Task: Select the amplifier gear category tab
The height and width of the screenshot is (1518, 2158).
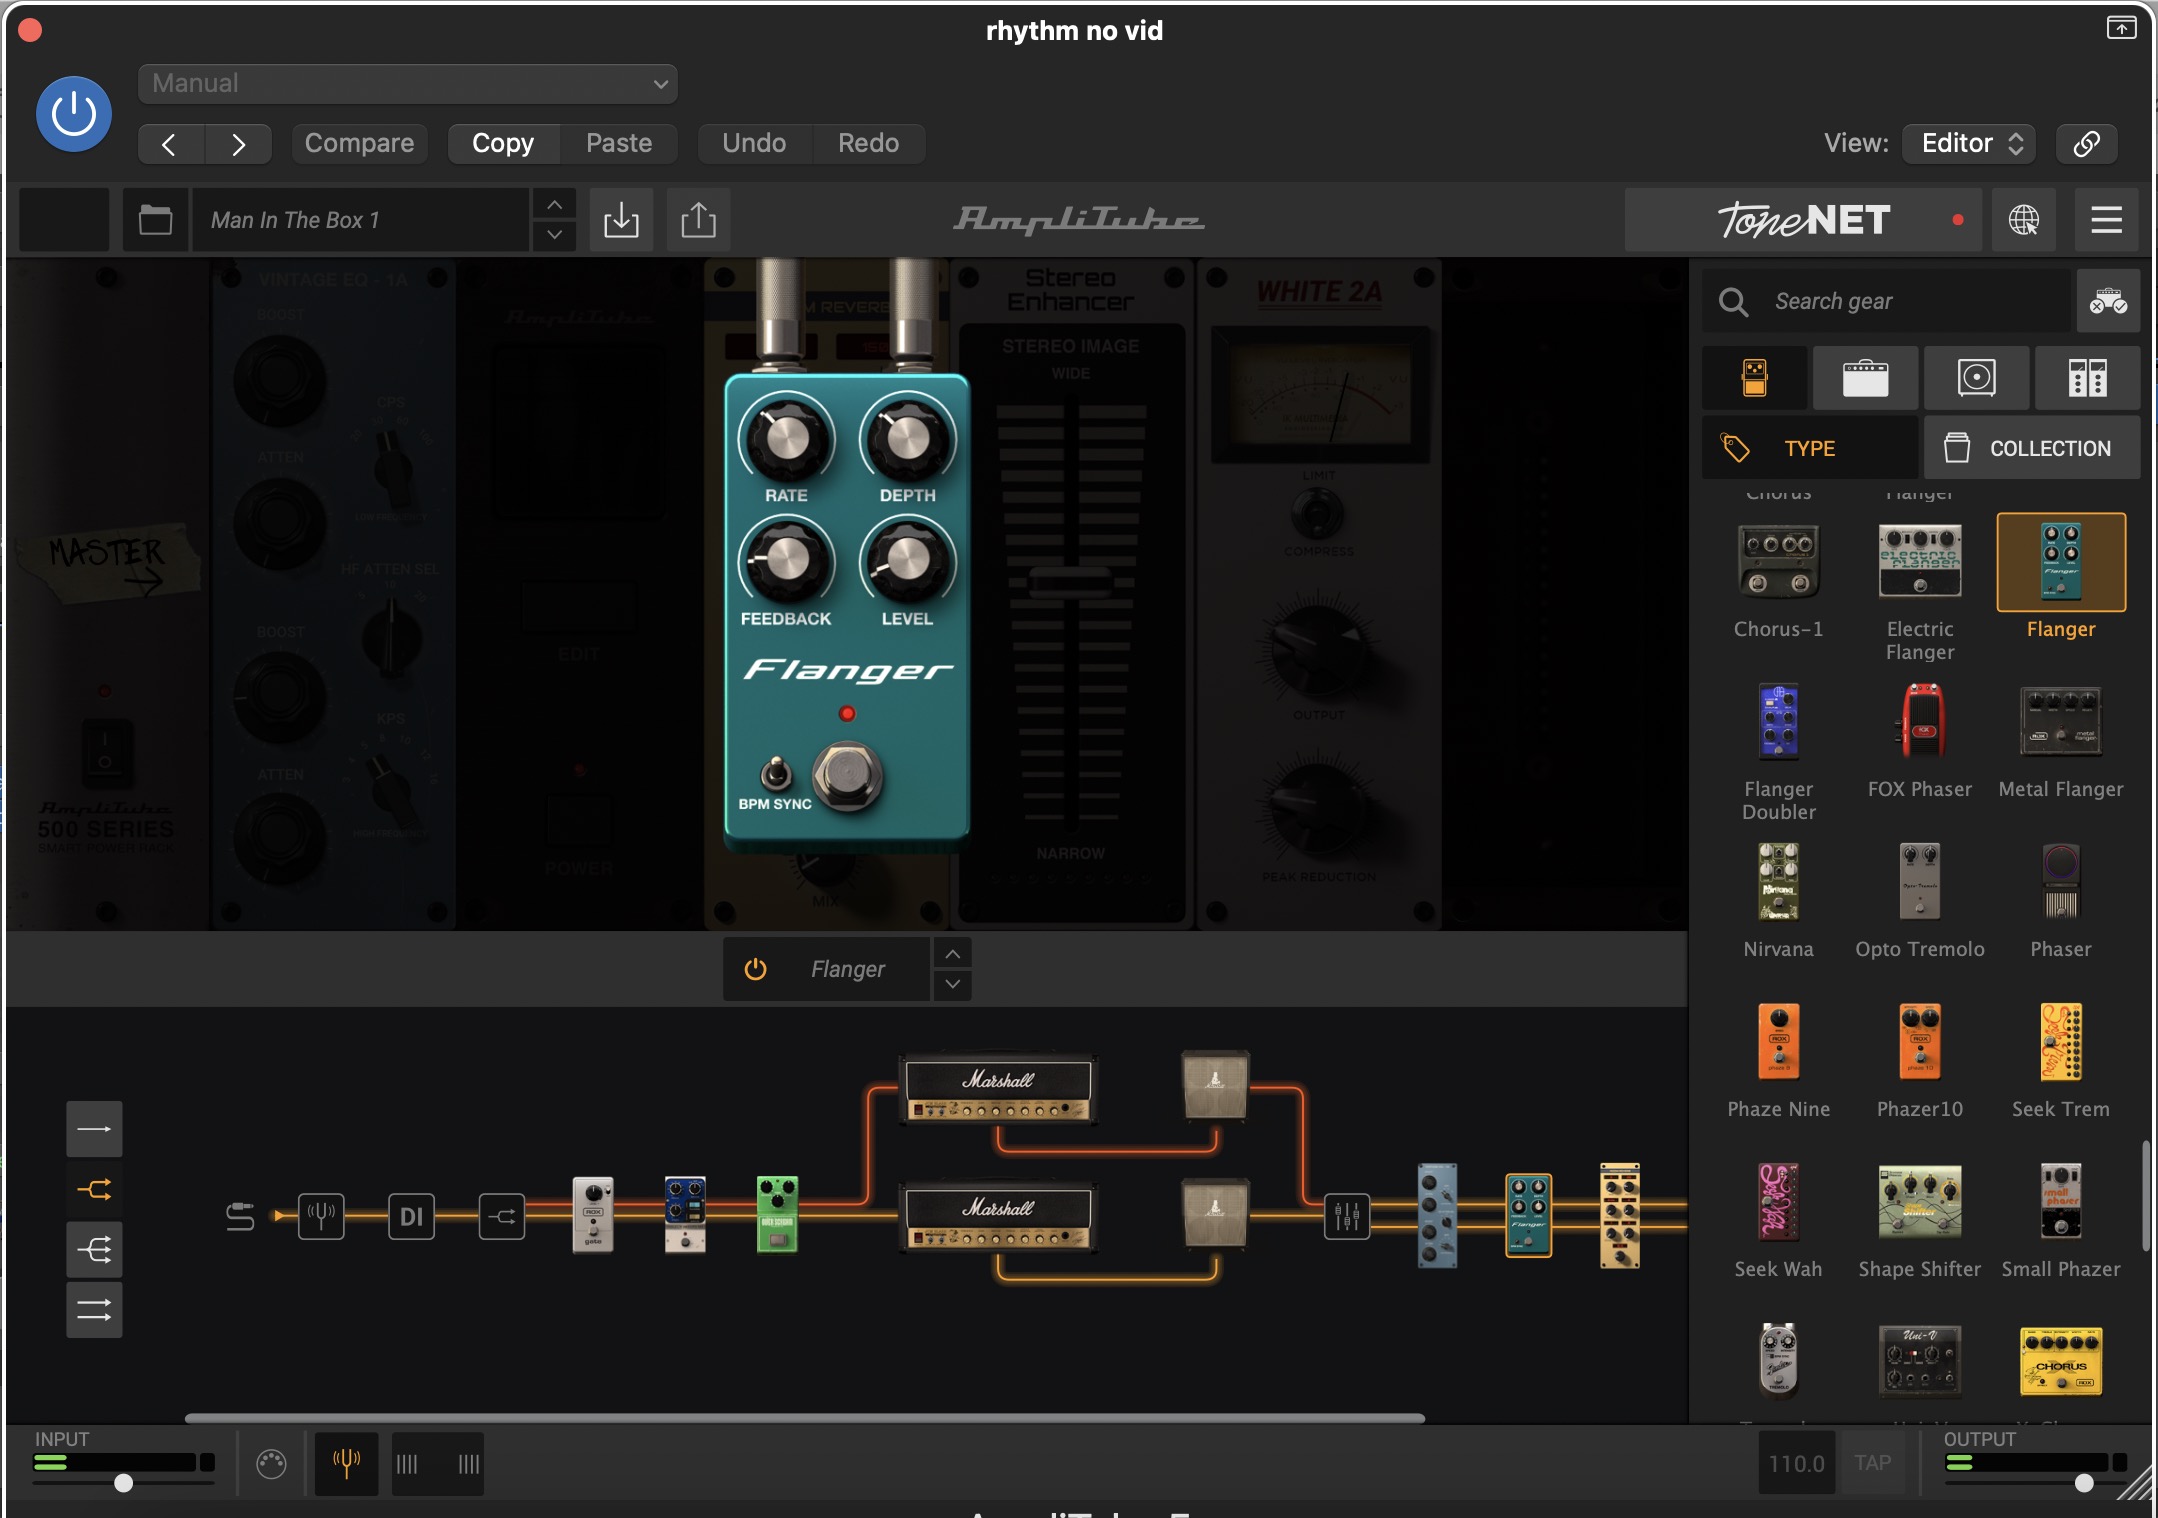Action: click(x=1866, y=378)
